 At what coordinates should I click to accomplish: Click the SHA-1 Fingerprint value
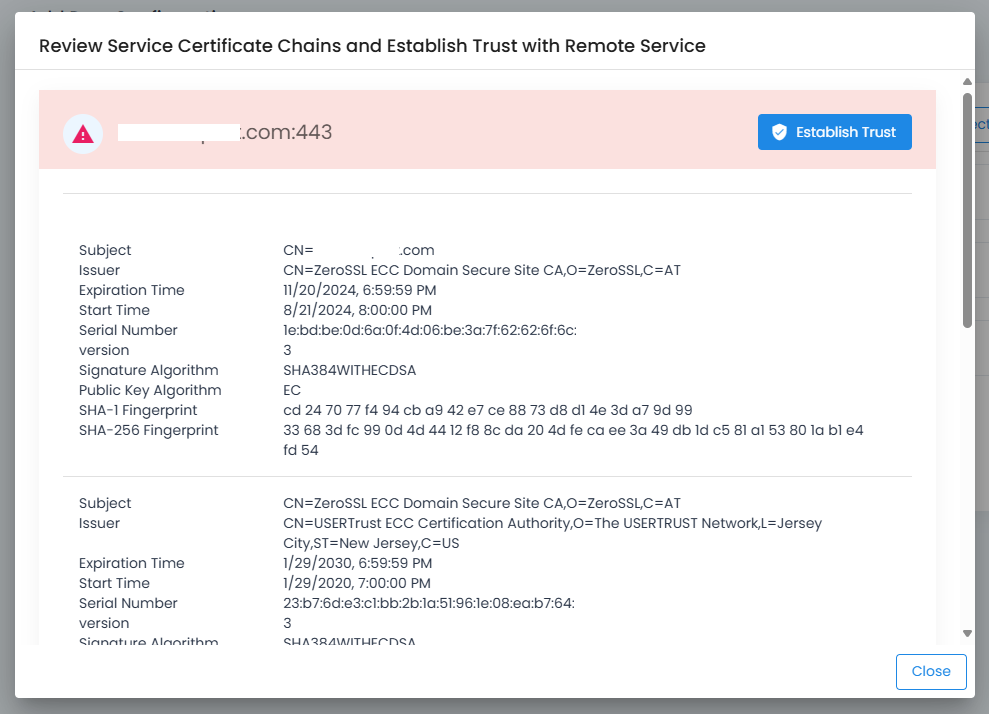[487, 410]
